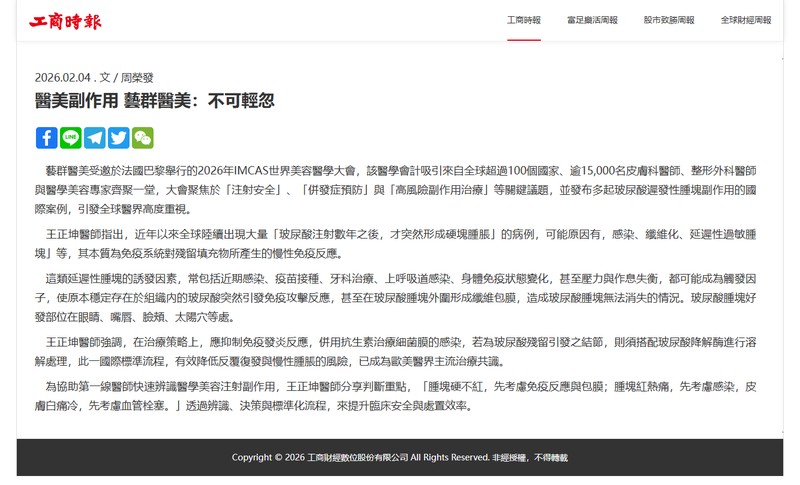Share the article via LINE

[x=70, y=138]
